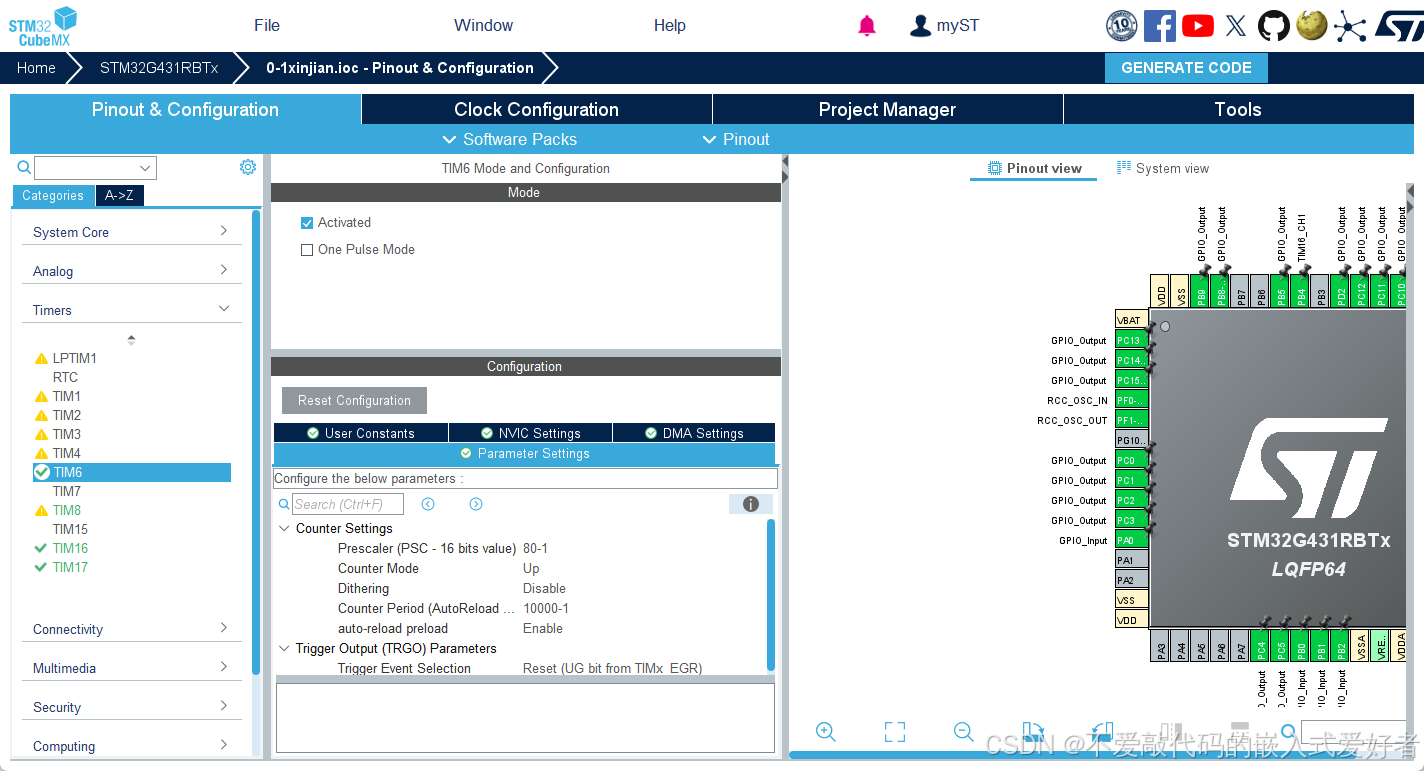Show parameter info with the i icon
The image size is (1424, 771).
click(751, 504)
